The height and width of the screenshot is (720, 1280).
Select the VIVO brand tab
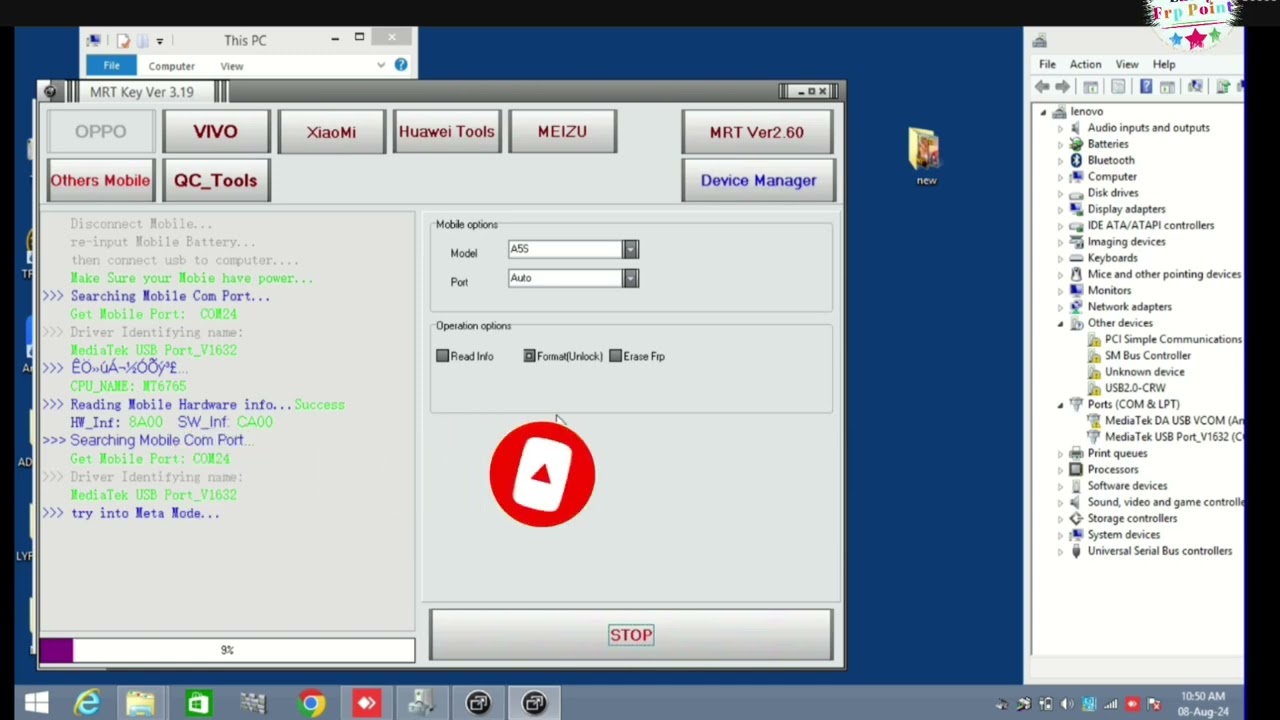tap(215, 132)
